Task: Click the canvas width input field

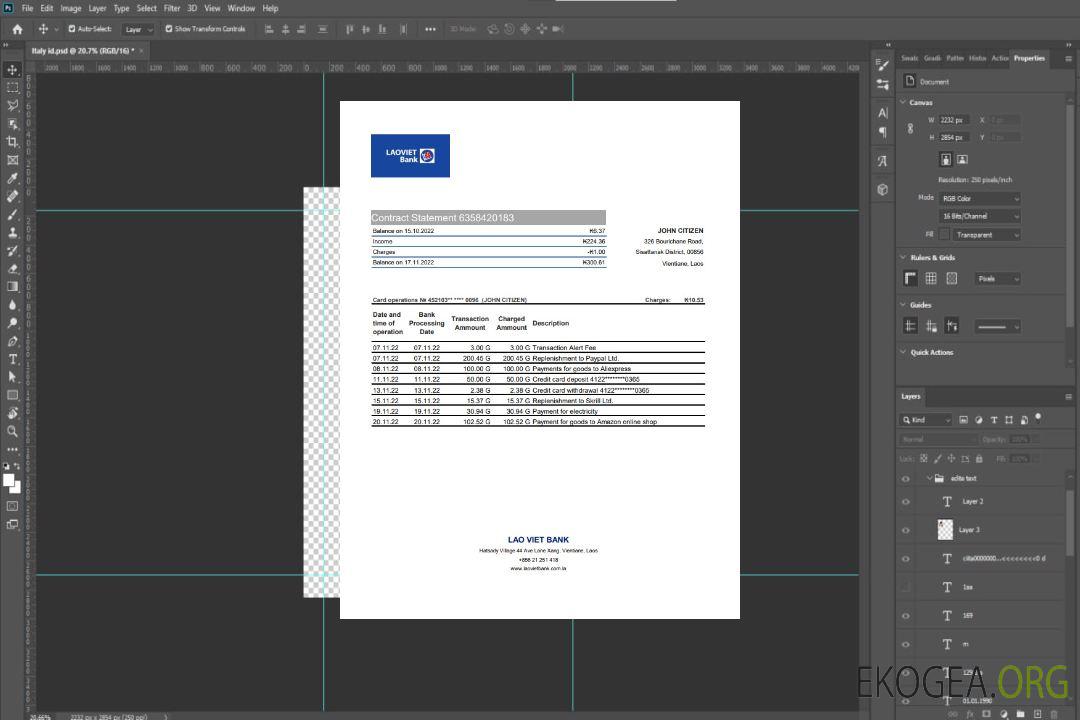Action: [954, 120]
